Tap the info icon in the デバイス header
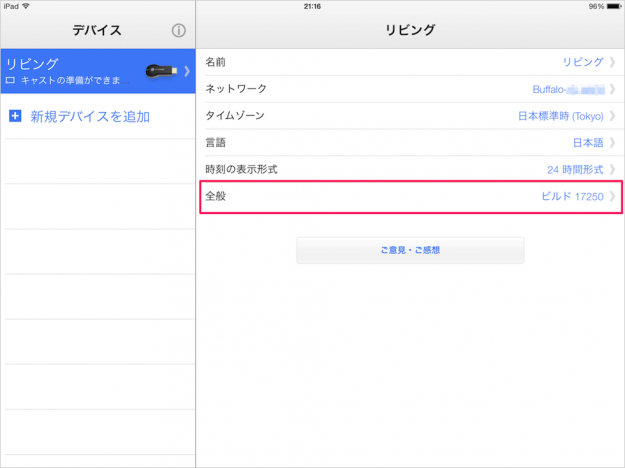Viewport: 625px width, 468px height. click(x=179, y=31)
